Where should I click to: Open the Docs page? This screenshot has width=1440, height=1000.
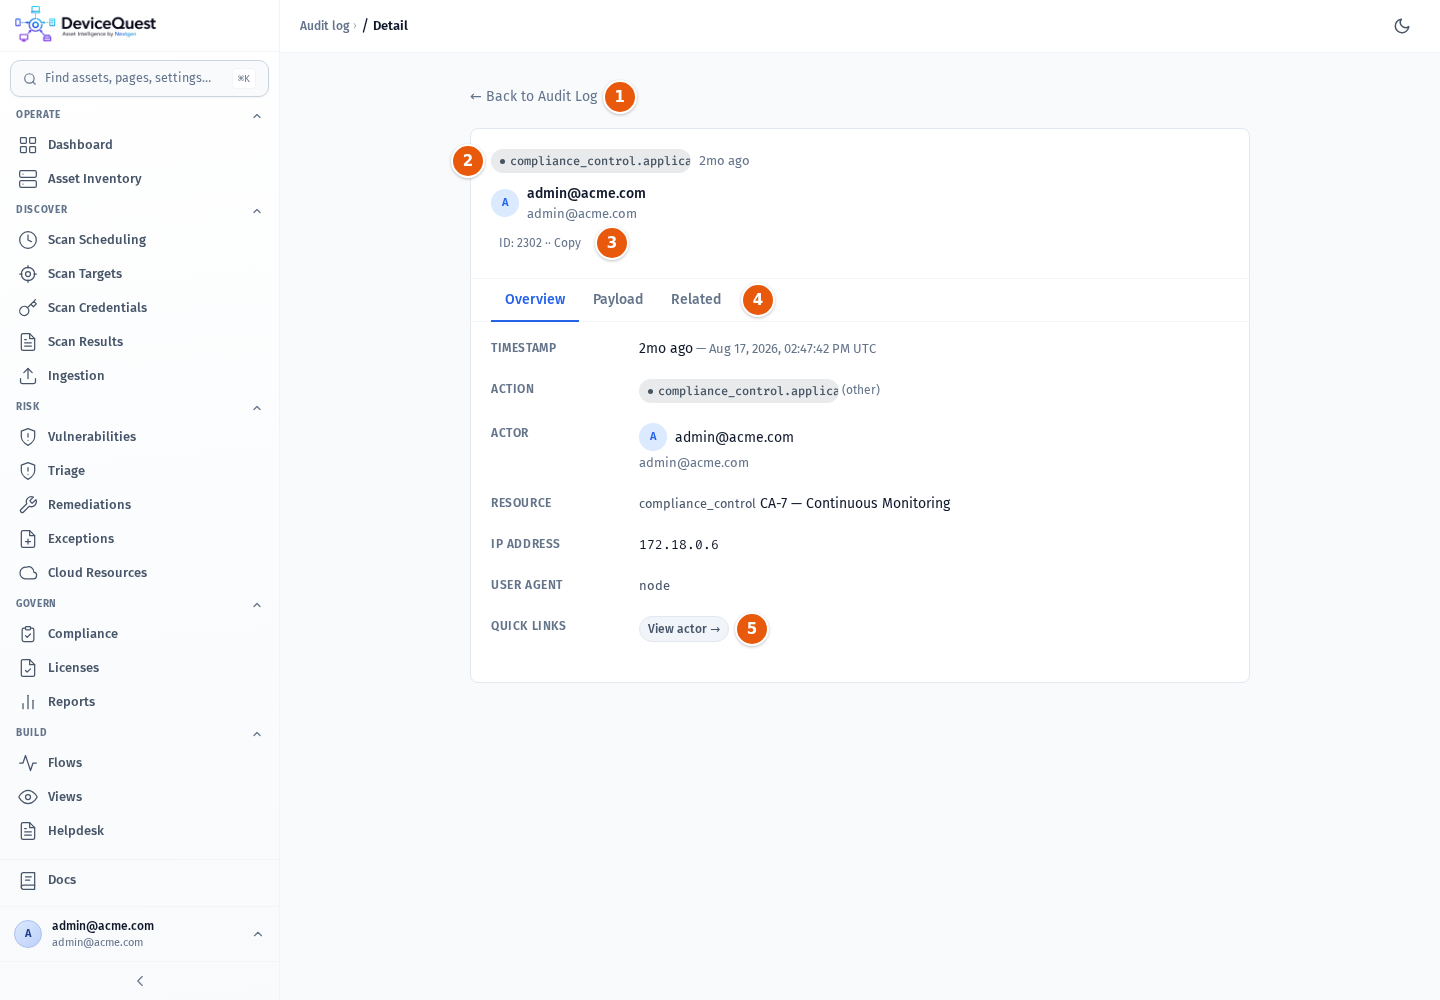[x=139, y=880]
